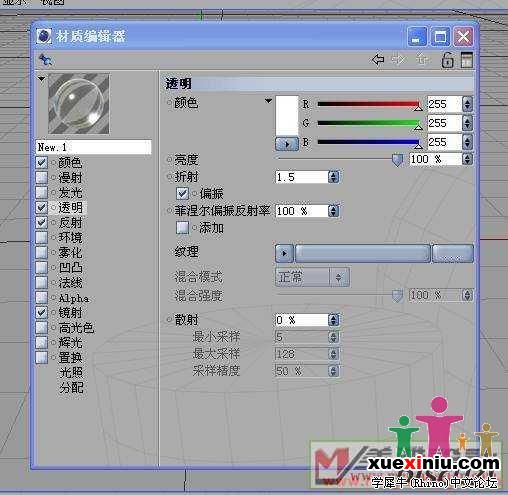Click the texture arrow button next to 纹理

(284, 254)
